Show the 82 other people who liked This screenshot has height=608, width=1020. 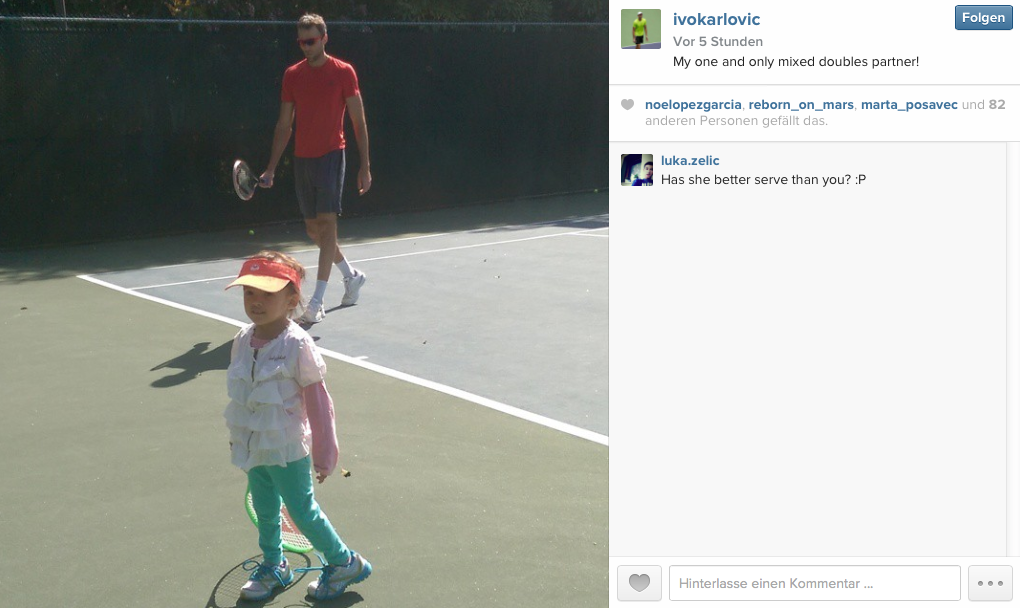(997, 105)
